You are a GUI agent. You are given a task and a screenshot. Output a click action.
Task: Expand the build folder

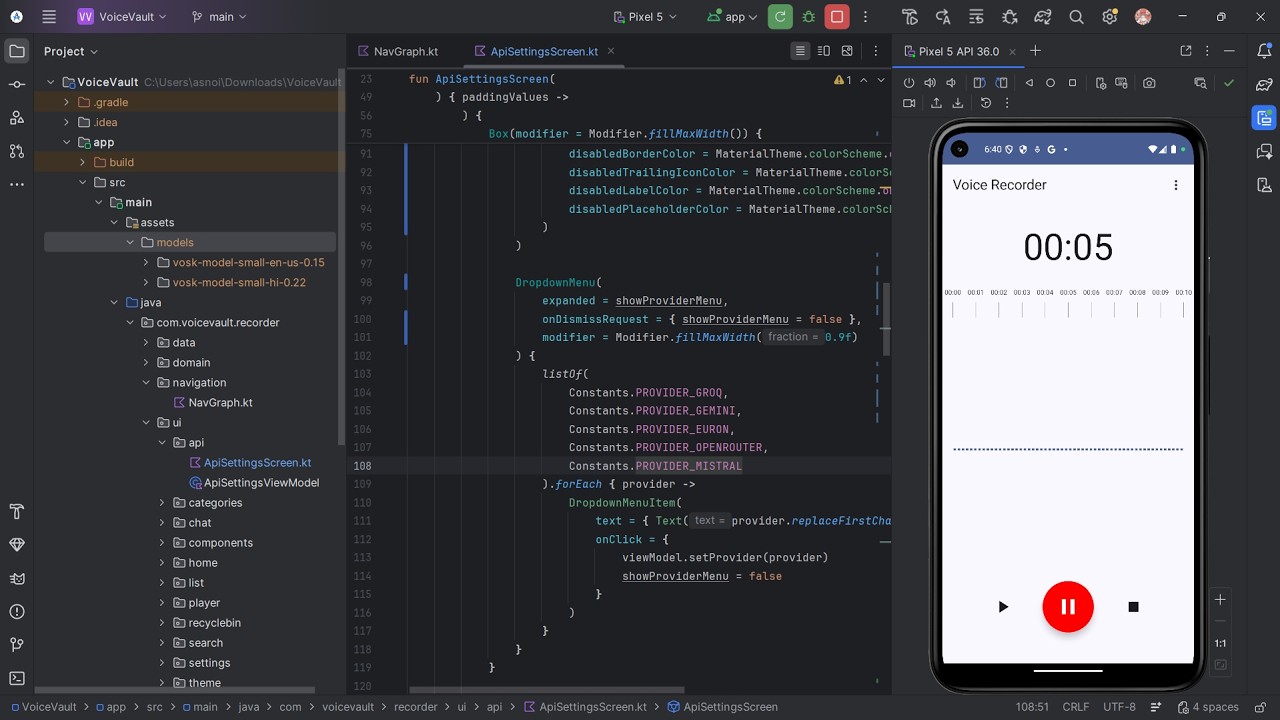(x=83, y=162)
